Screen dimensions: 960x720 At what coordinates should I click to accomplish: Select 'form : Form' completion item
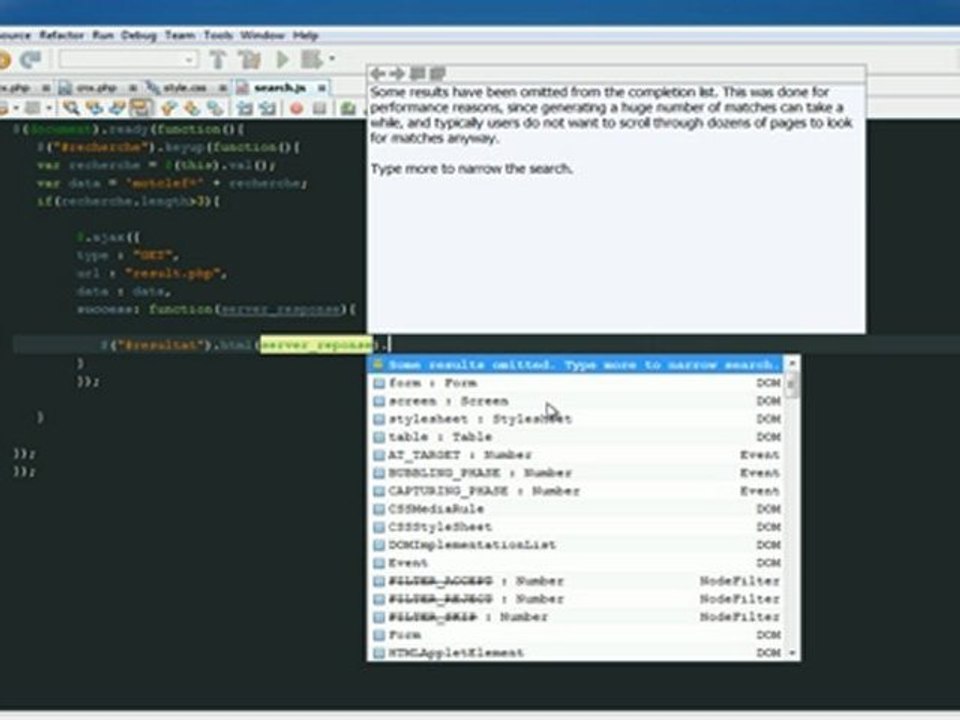[x=576, y=383]
